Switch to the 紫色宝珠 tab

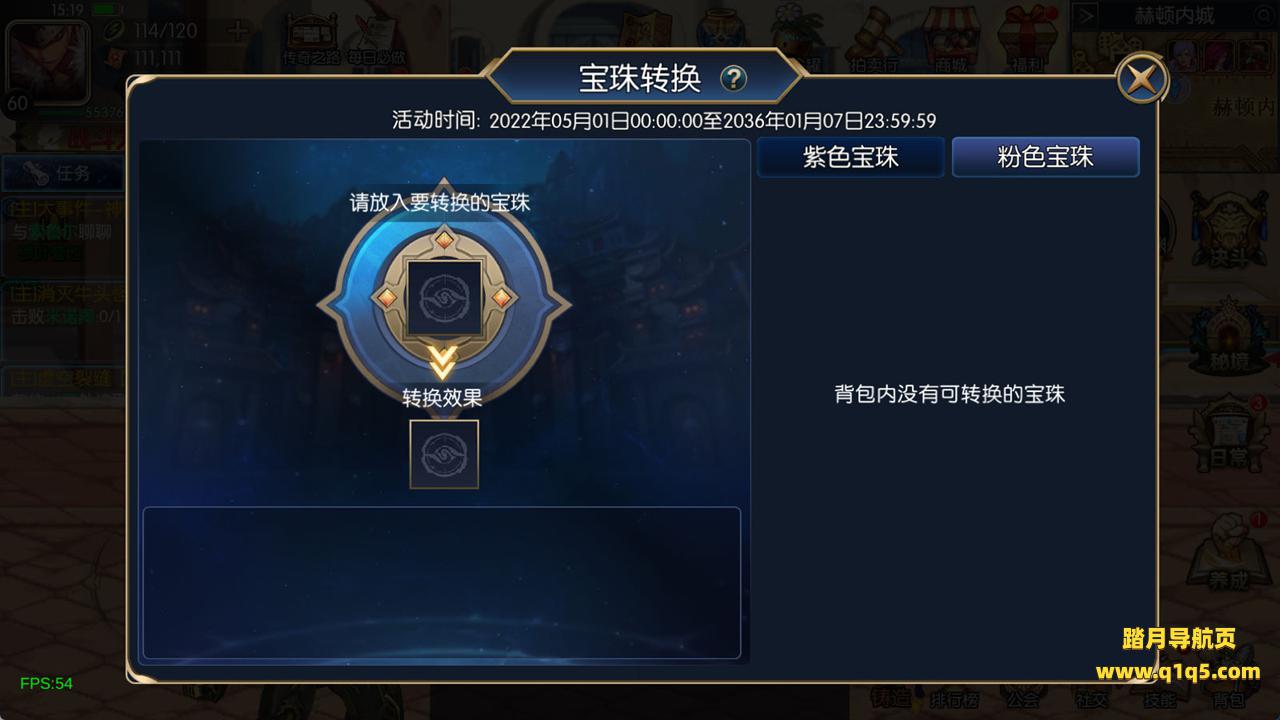pyautogui.click(x=851, y=157)
